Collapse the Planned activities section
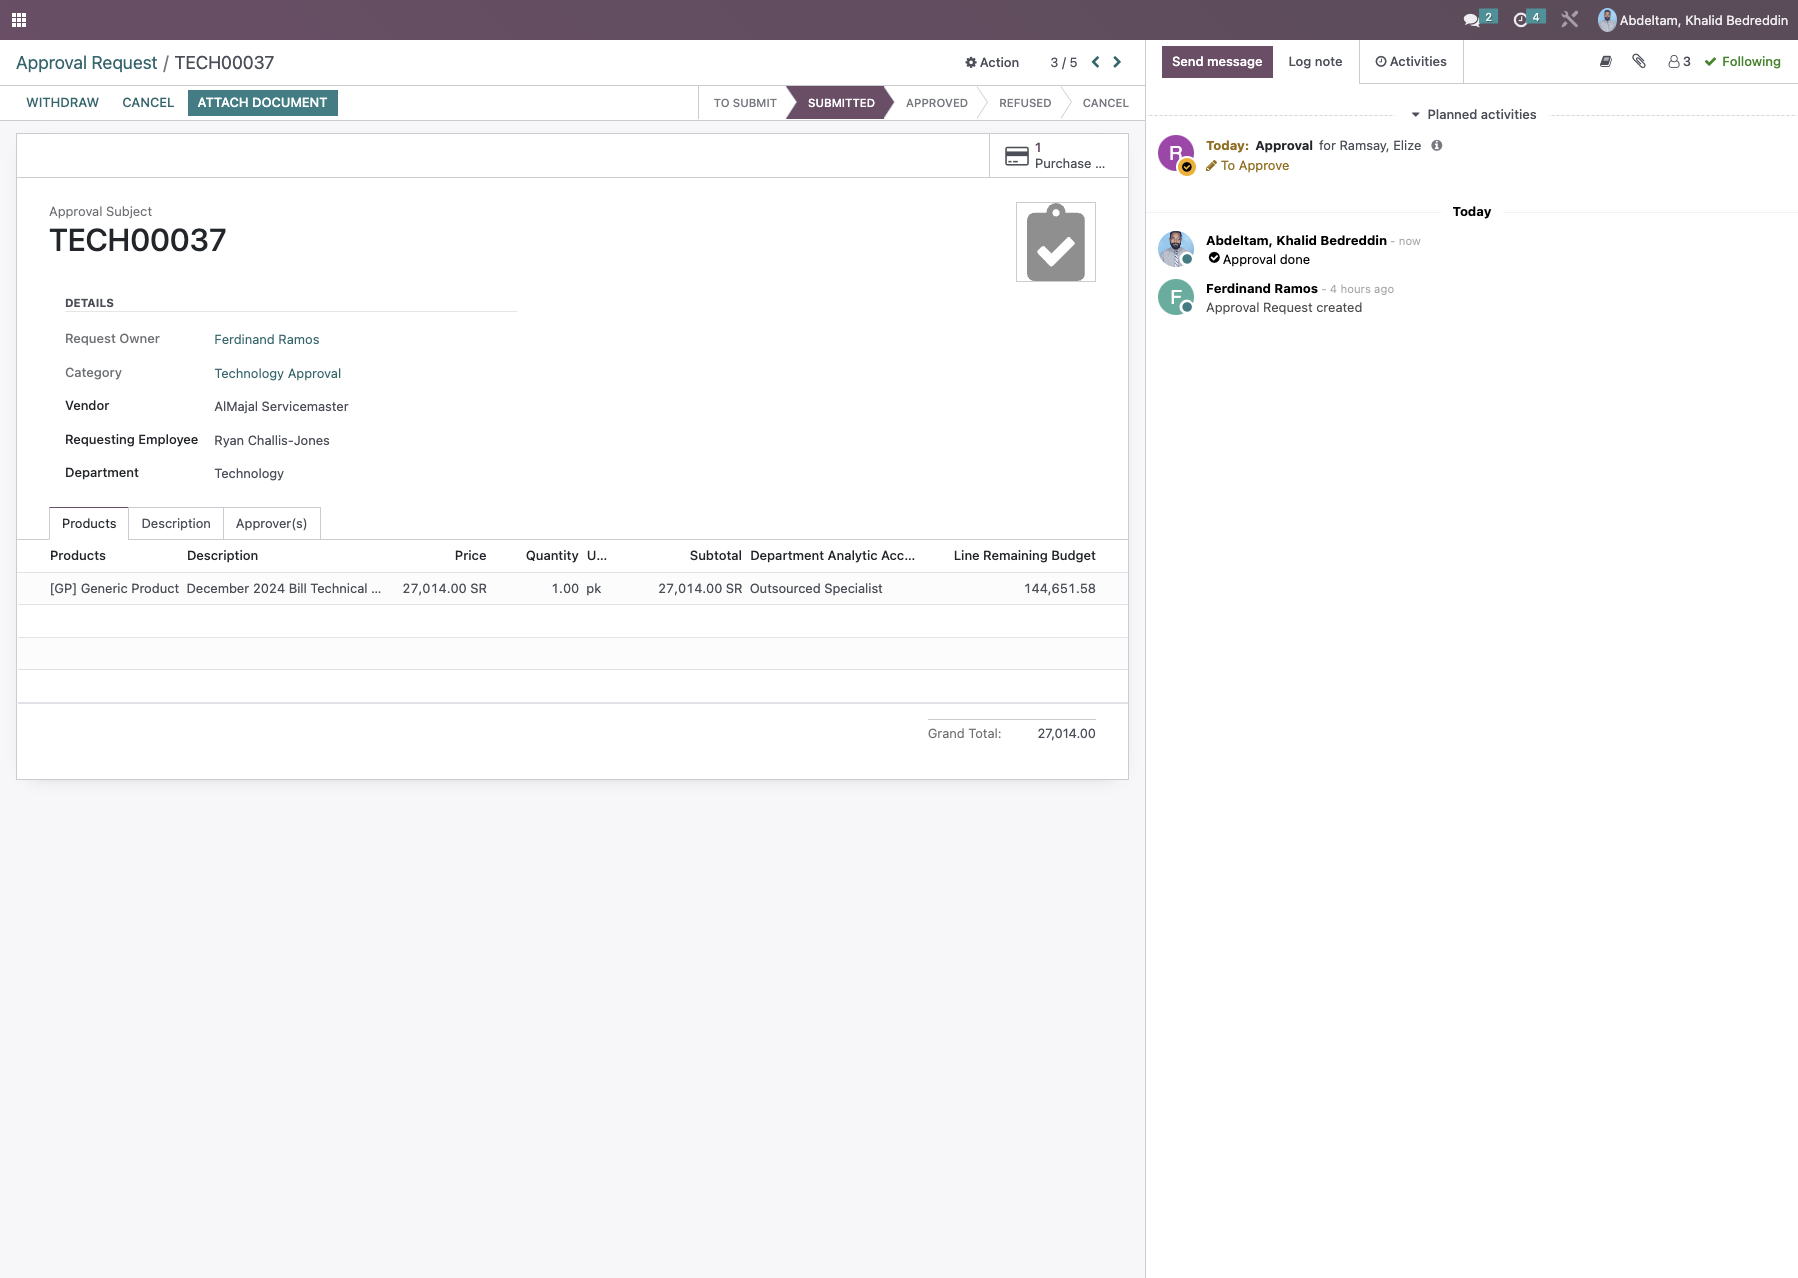The image size is (1798, 1278). (x=1473, y=115)
